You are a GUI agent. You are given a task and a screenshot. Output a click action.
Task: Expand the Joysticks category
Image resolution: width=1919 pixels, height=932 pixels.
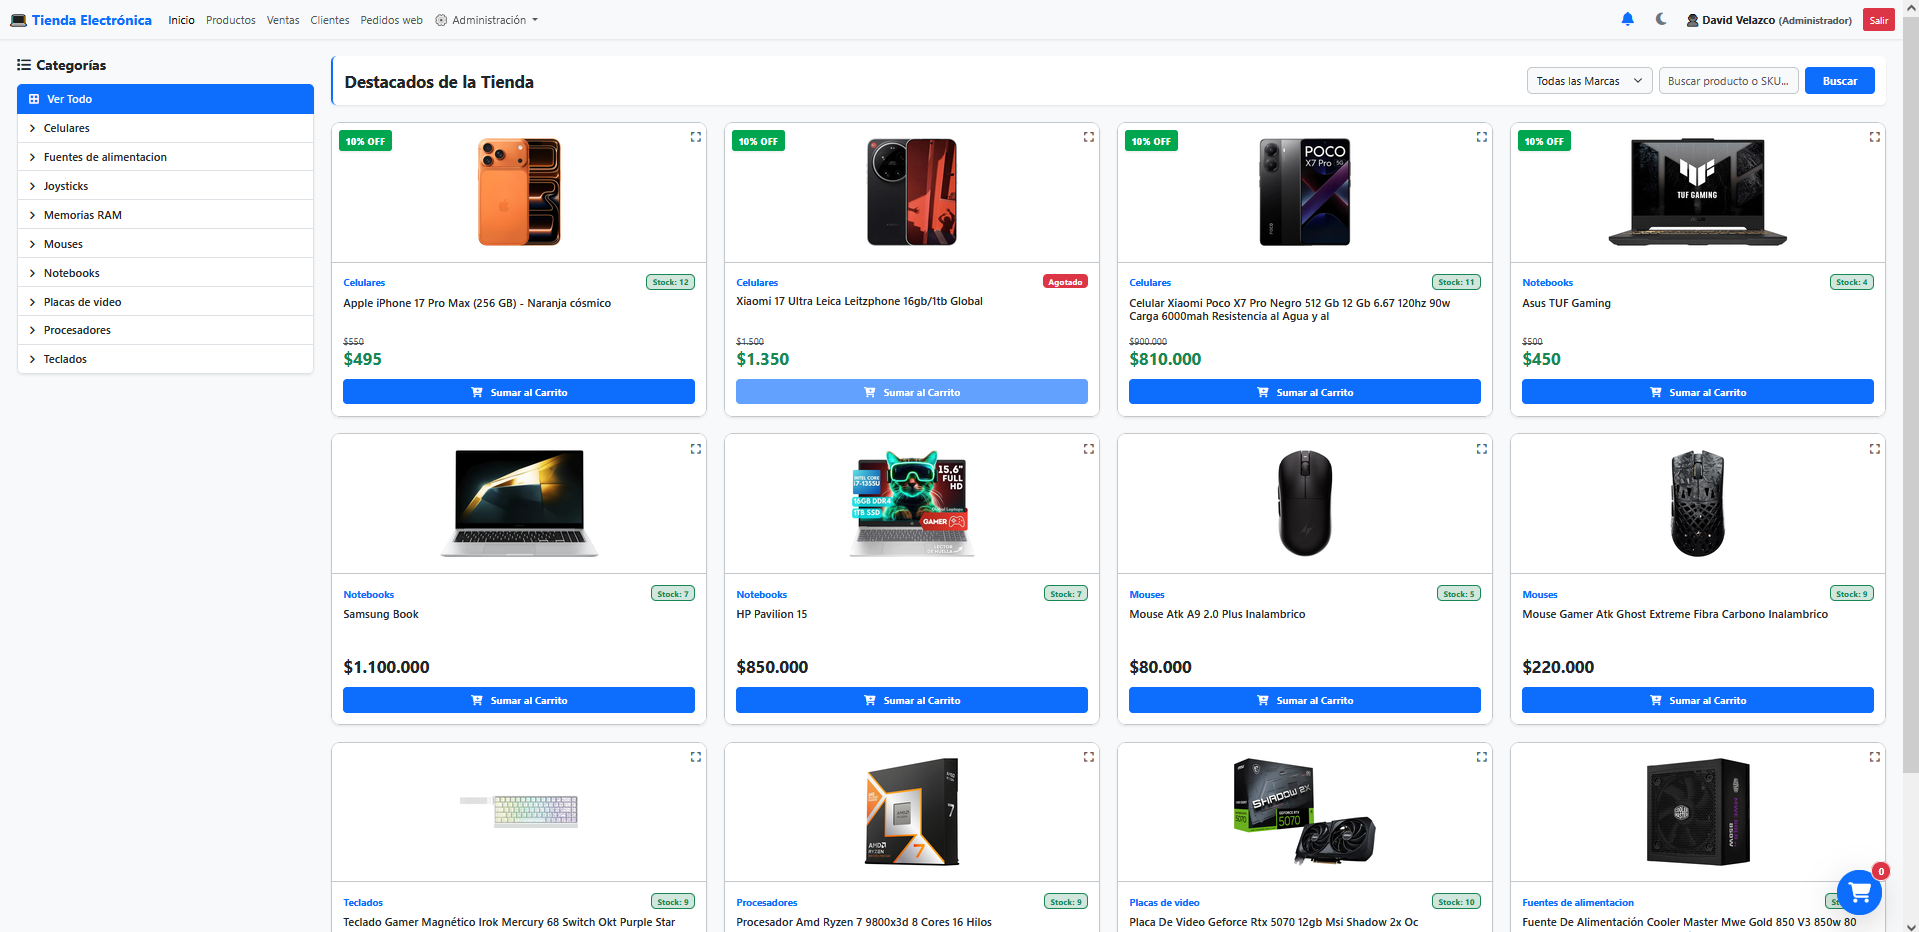tap(165, 186)
